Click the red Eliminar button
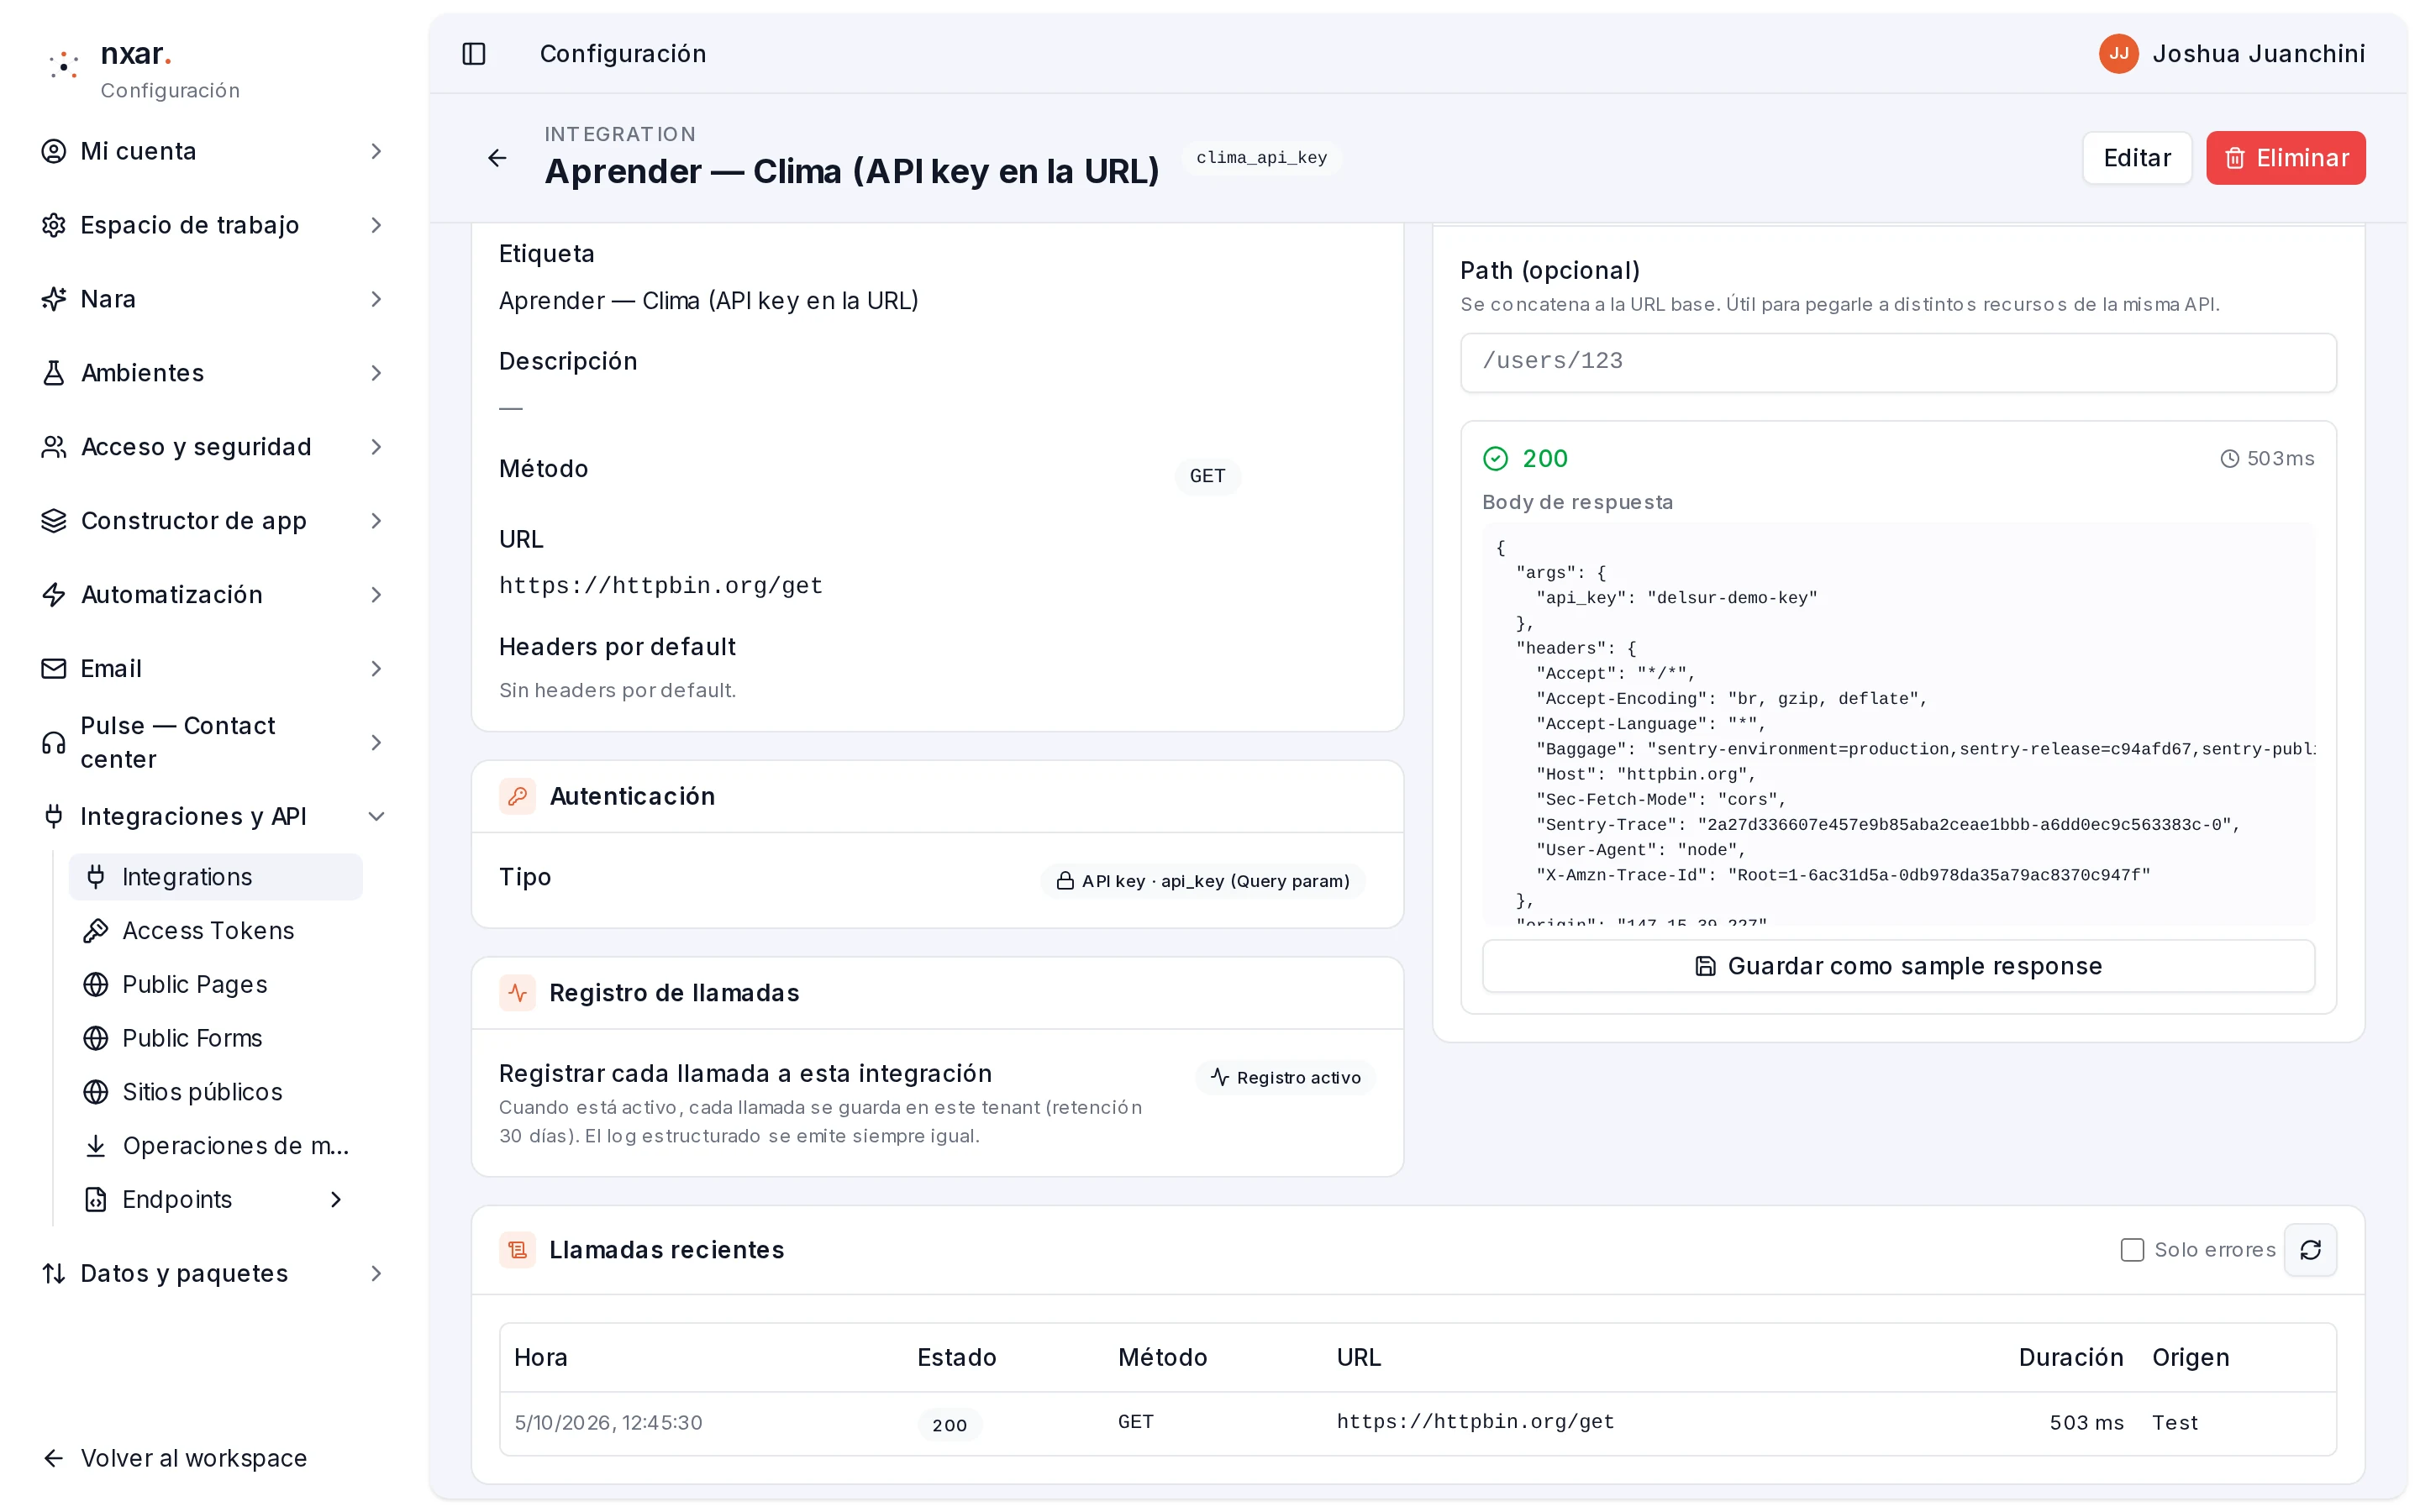Viewport: 2420px width, 1512px height. click(2285, 158)
